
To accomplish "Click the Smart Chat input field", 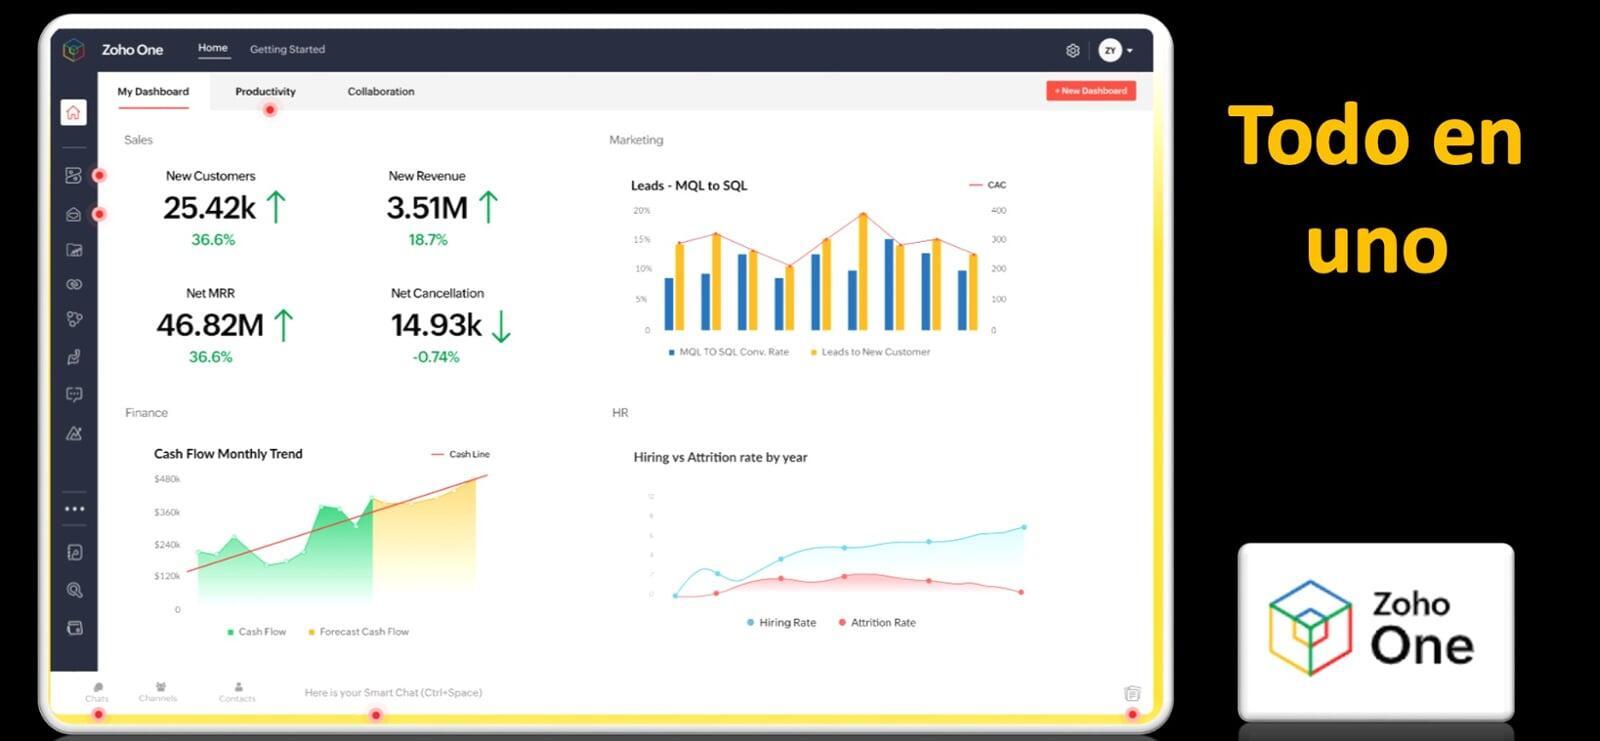I will (393, 692).
